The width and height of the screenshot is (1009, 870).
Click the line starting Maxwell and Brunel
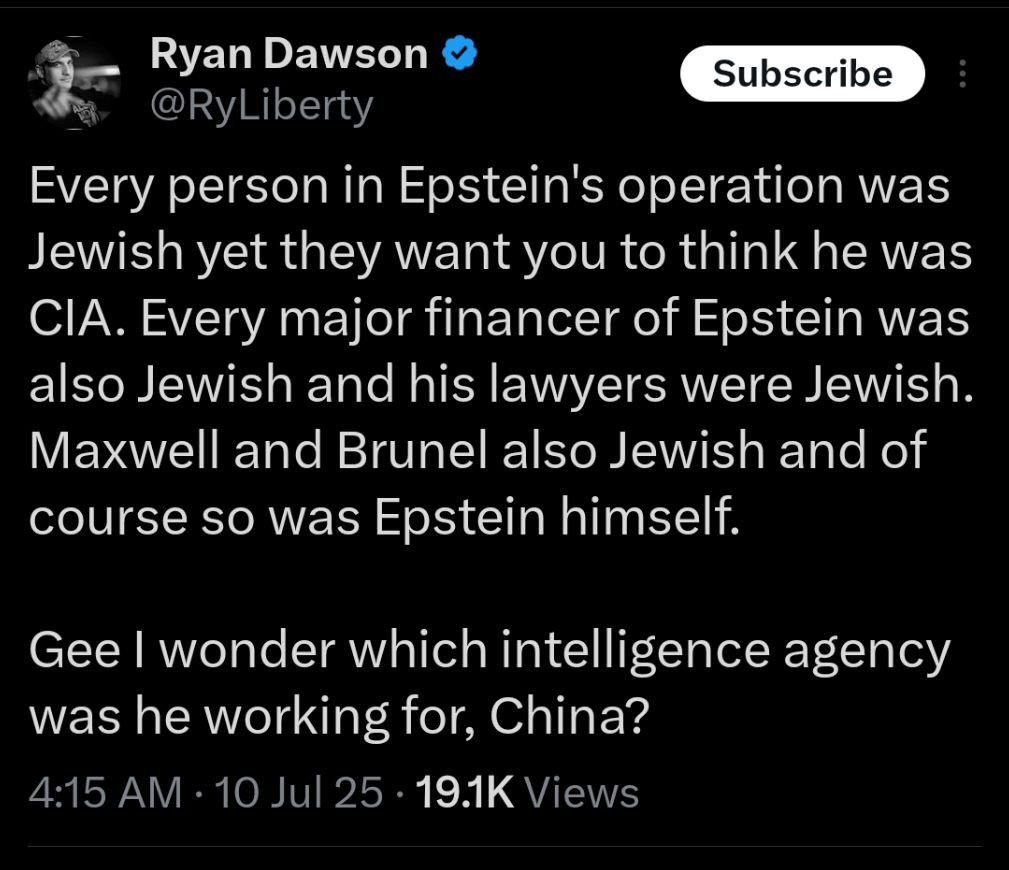(x=478, y=450)
